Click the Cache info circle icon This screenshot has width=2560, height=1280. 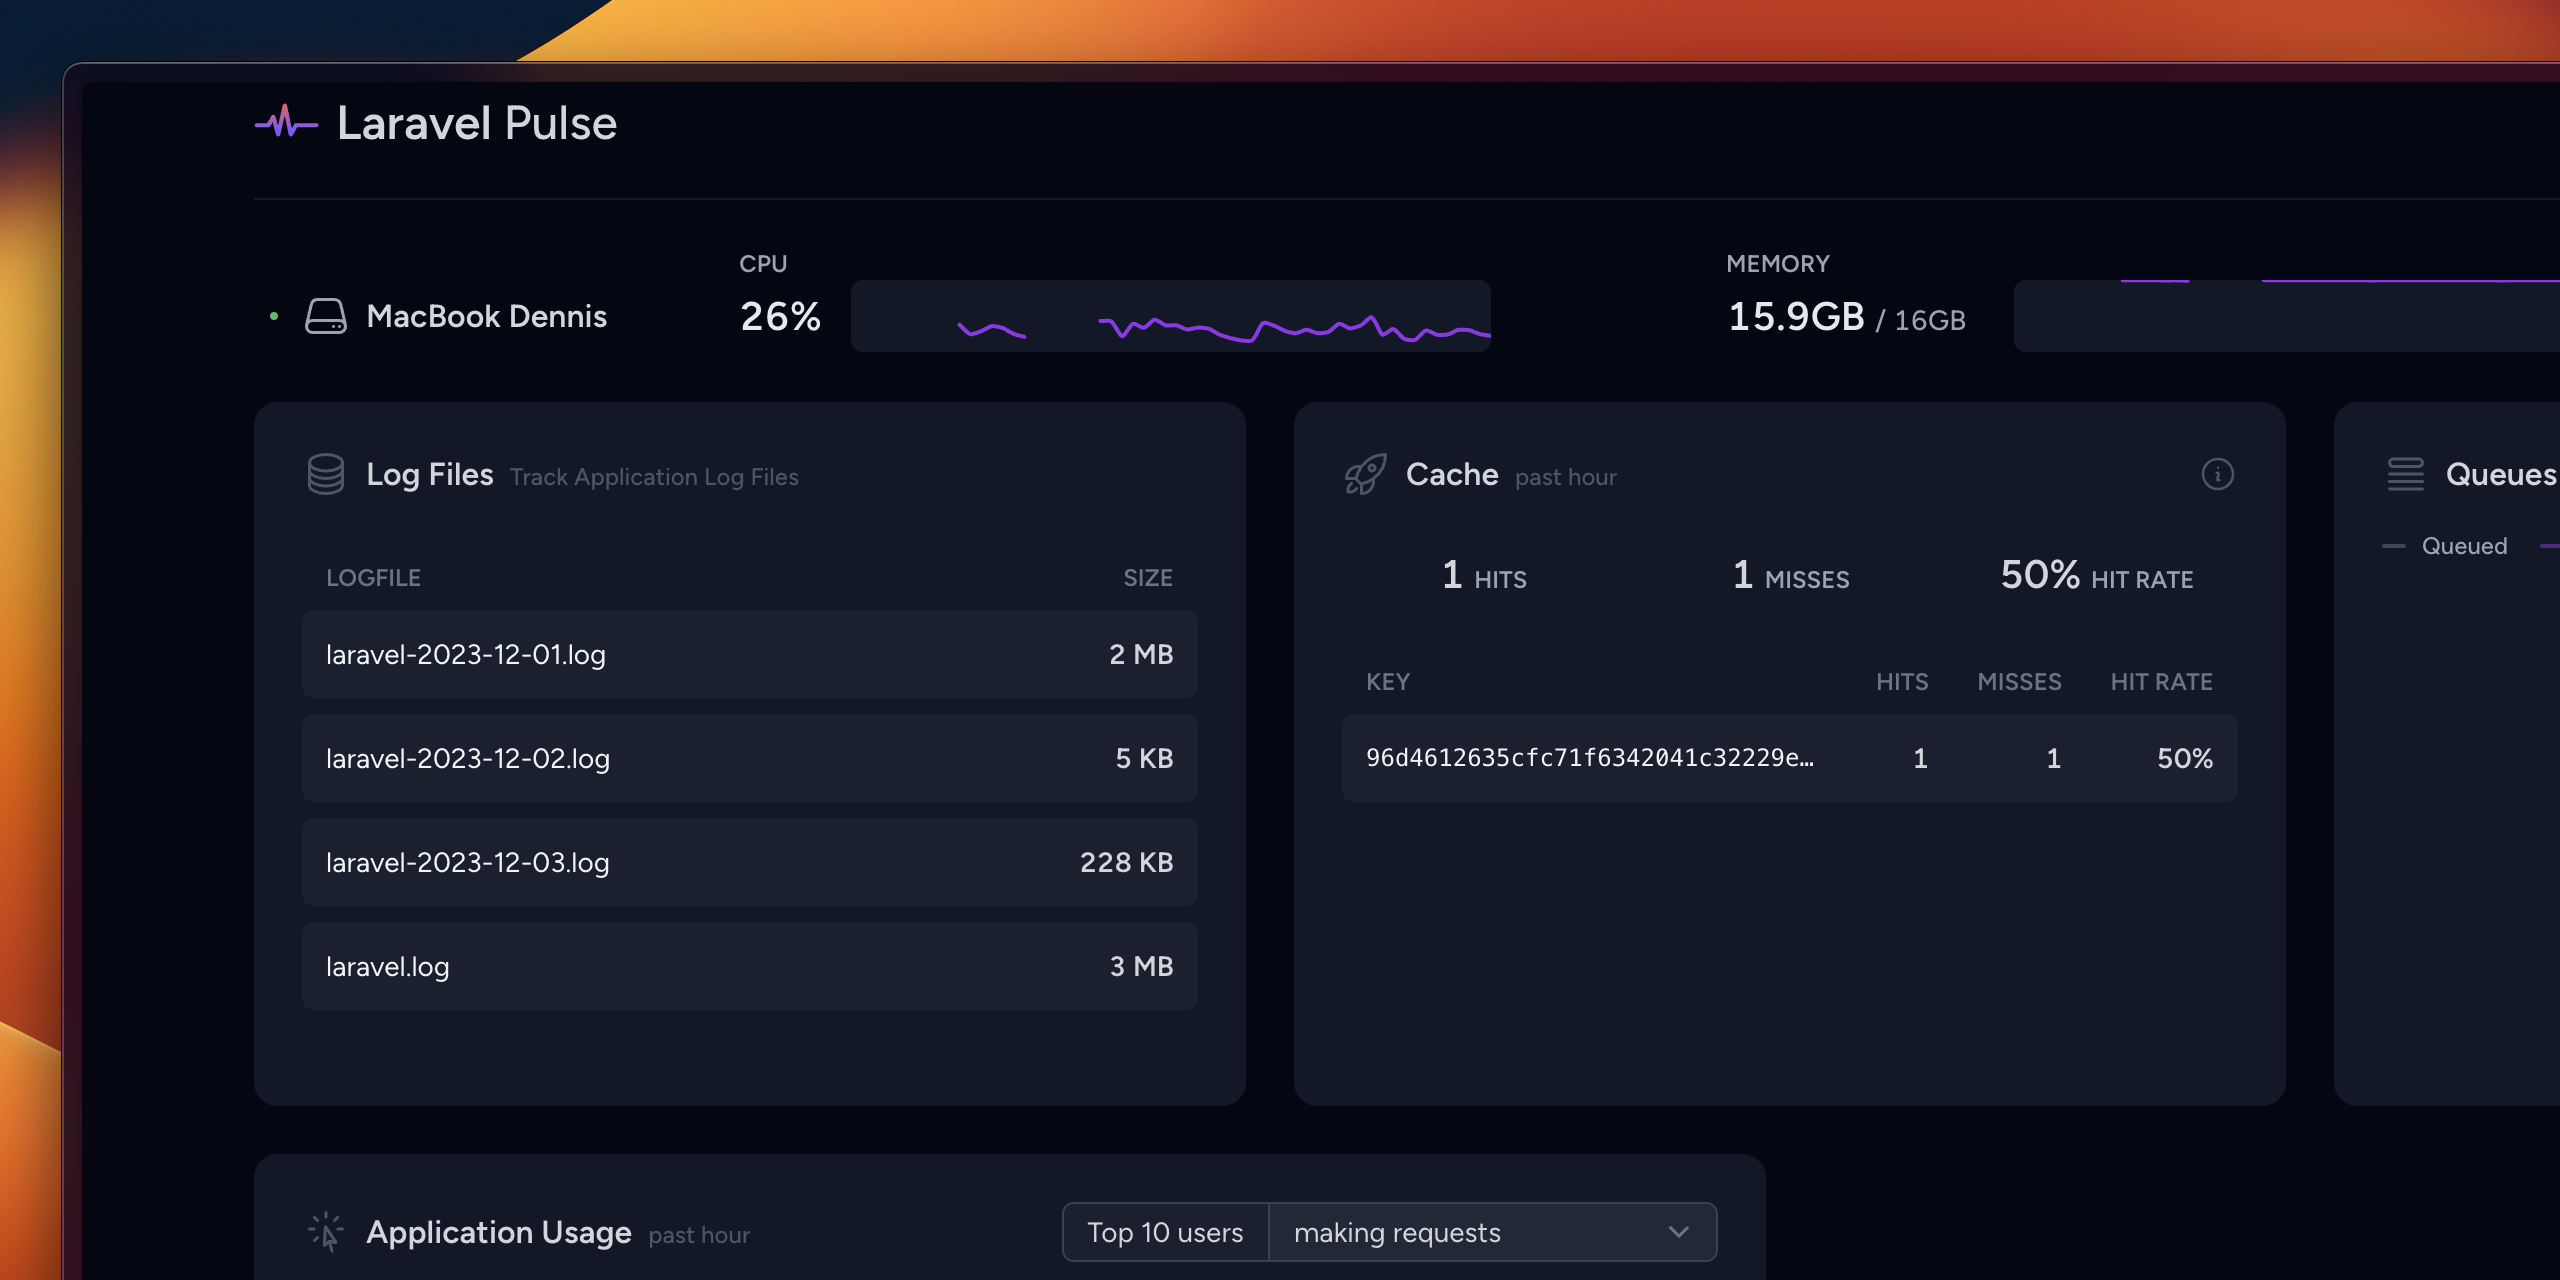tap(2219, 475)
